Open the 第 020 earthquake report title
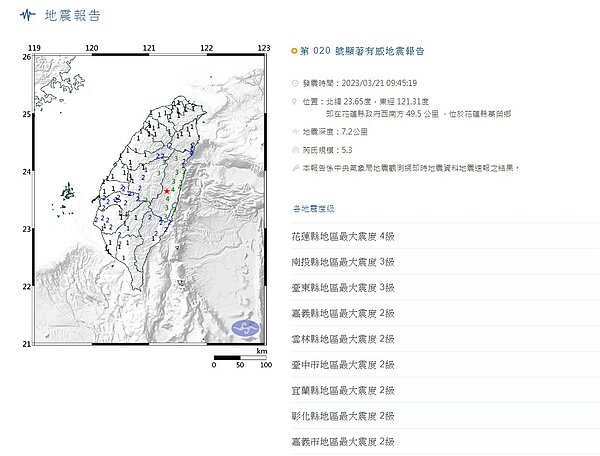The image size is (600, 456). [362, 51]
